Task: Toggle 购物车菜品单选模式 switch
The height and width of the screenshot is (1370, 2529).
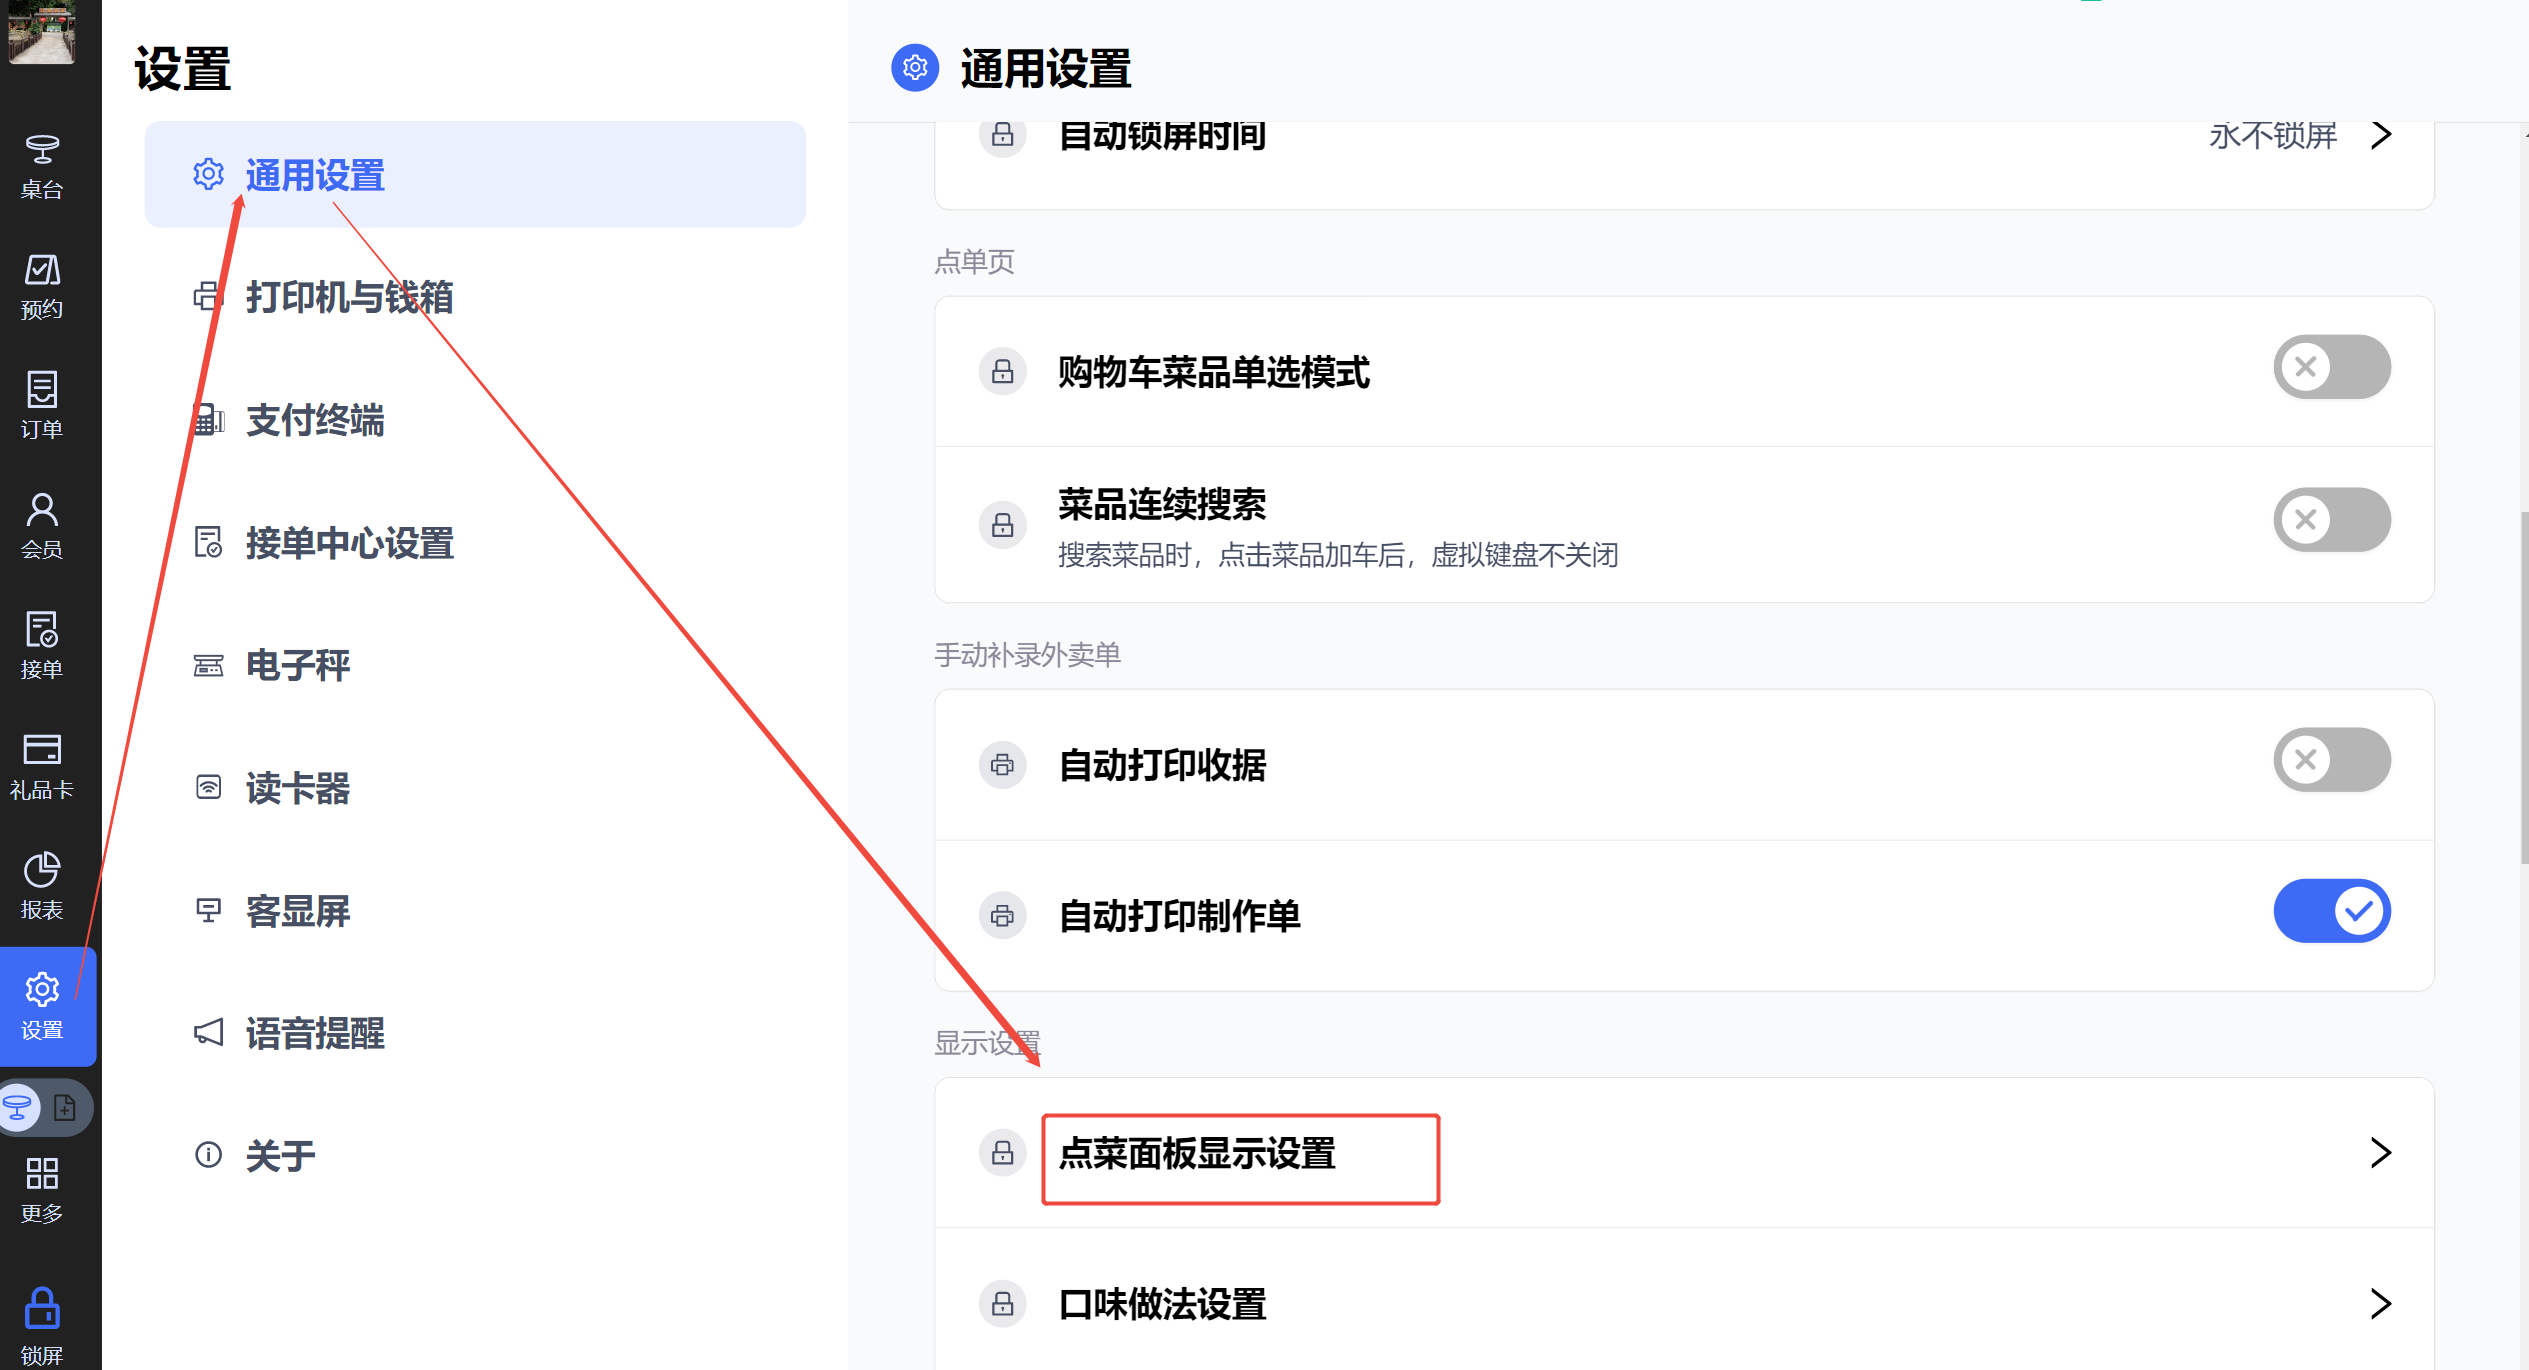Action: click(2332, 367)
